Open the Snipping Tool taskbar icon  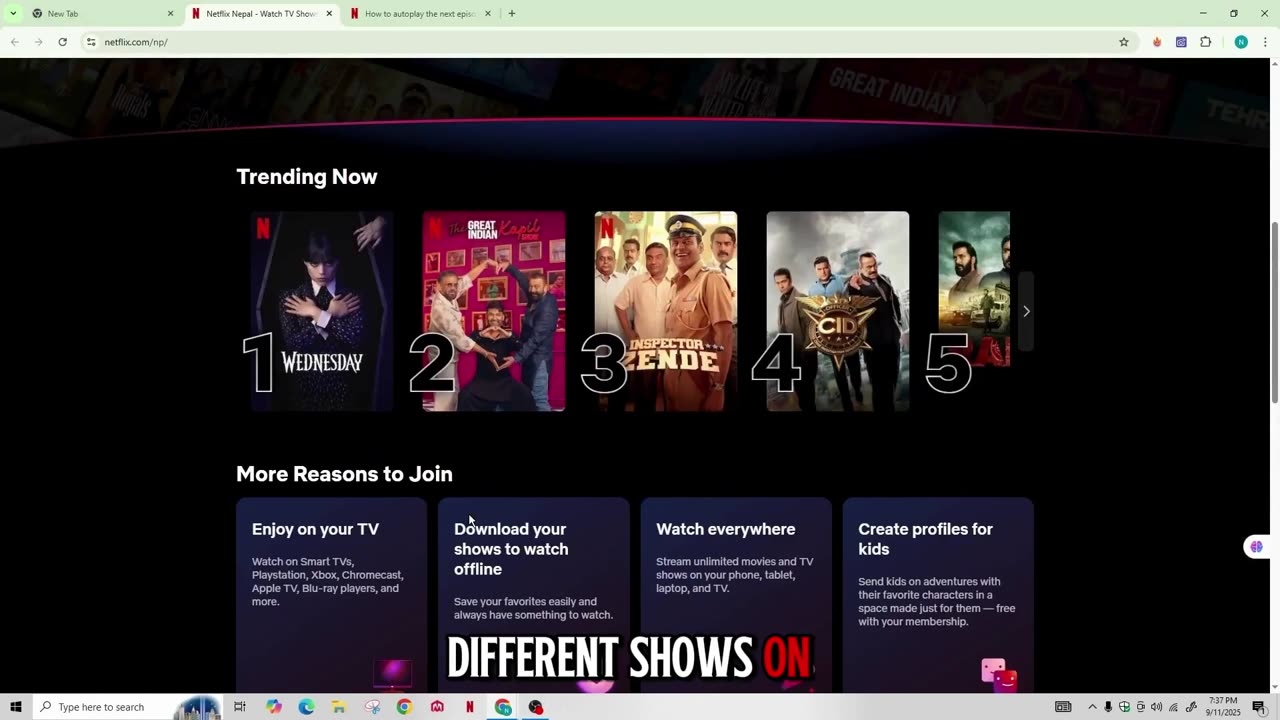372,707
